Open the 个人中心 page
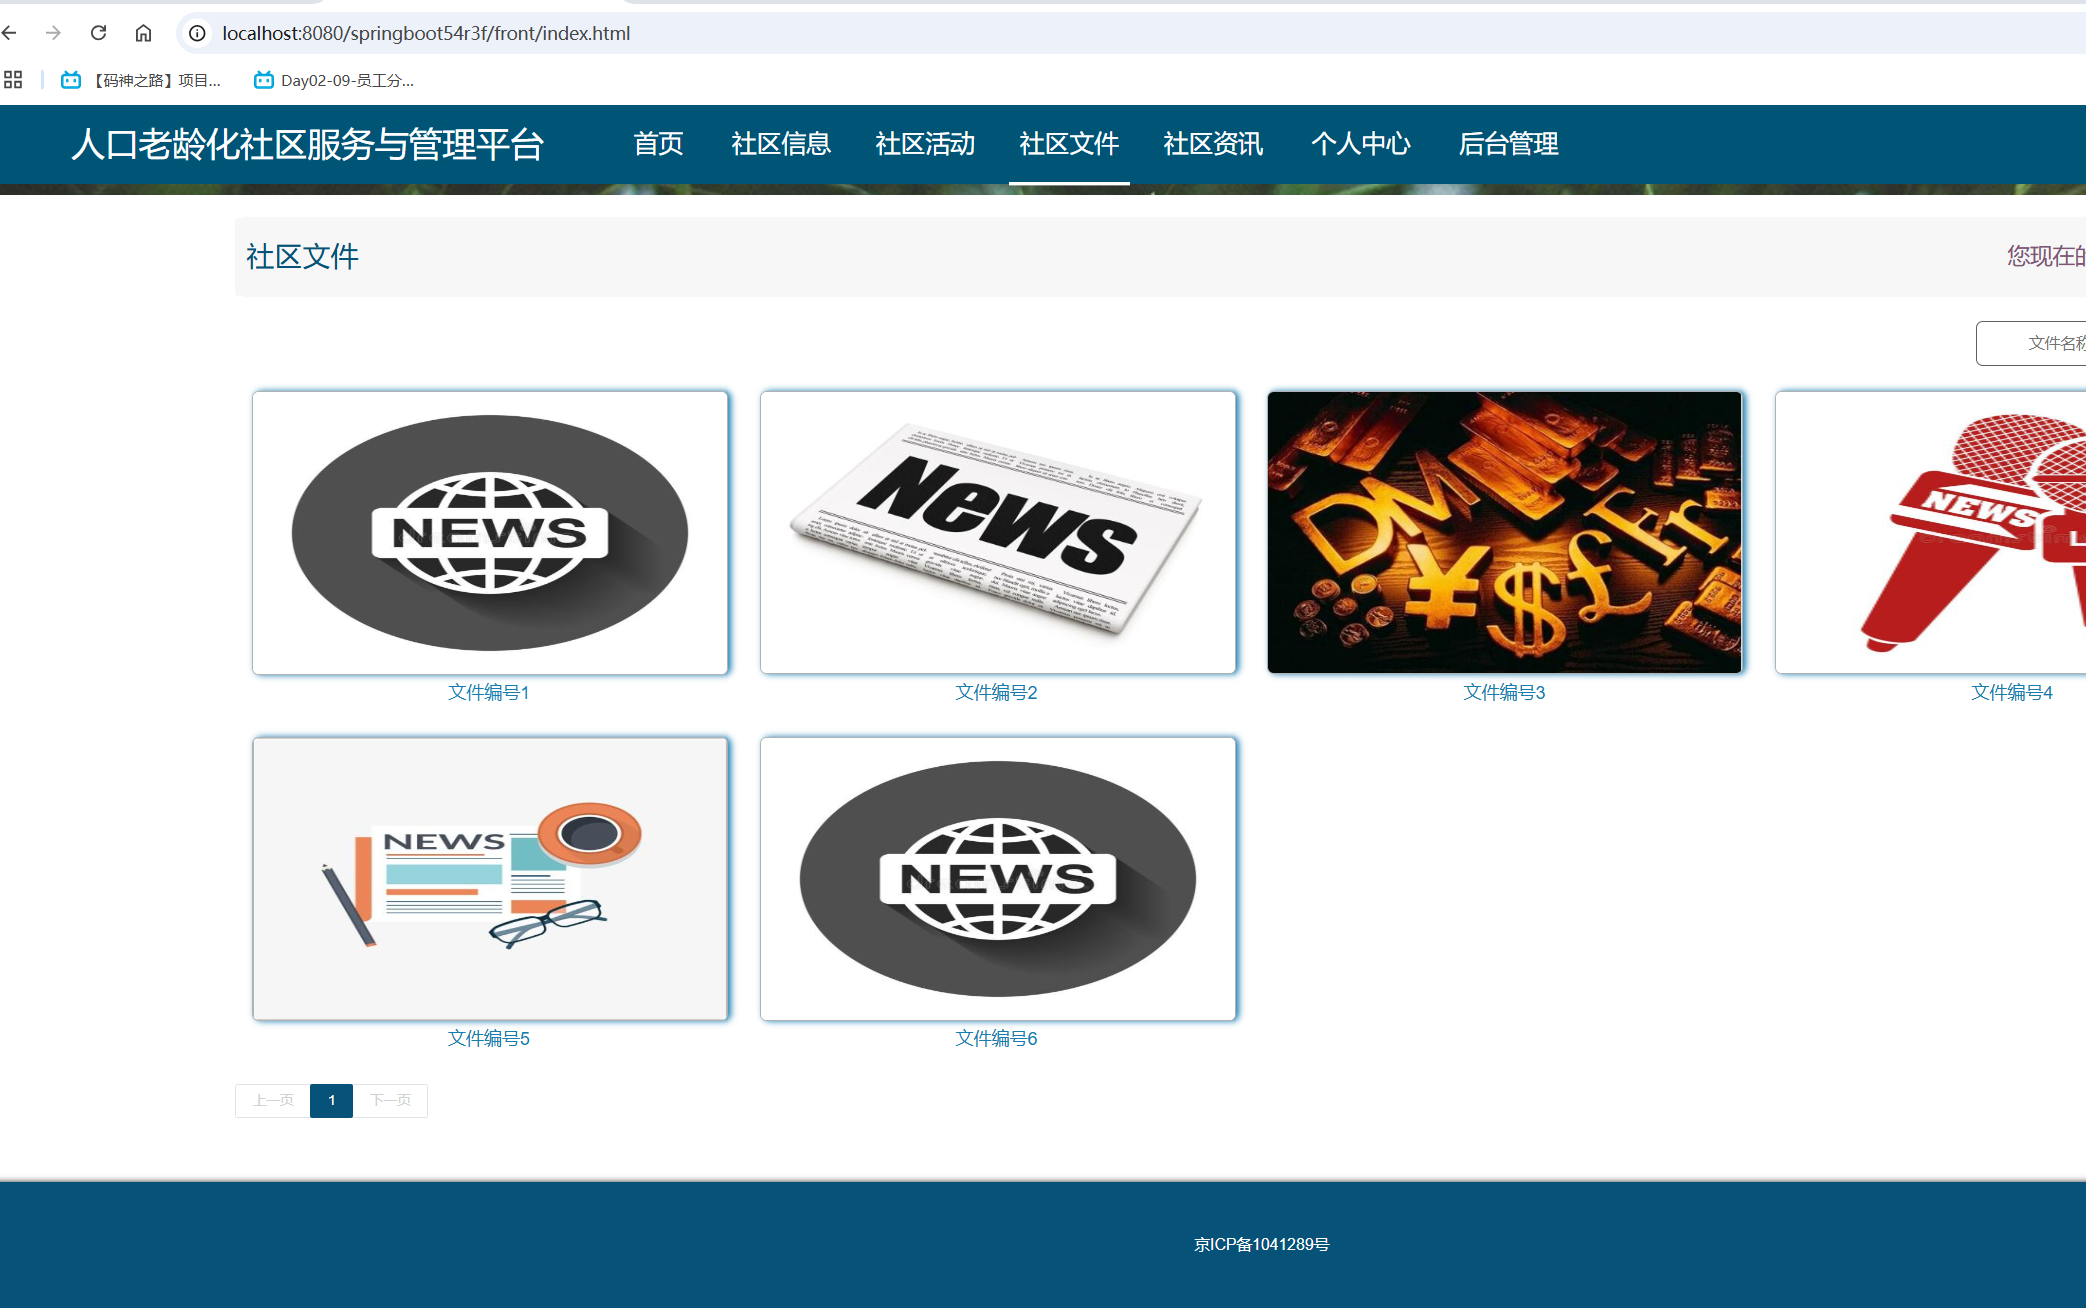 (x=1361, y=145)
